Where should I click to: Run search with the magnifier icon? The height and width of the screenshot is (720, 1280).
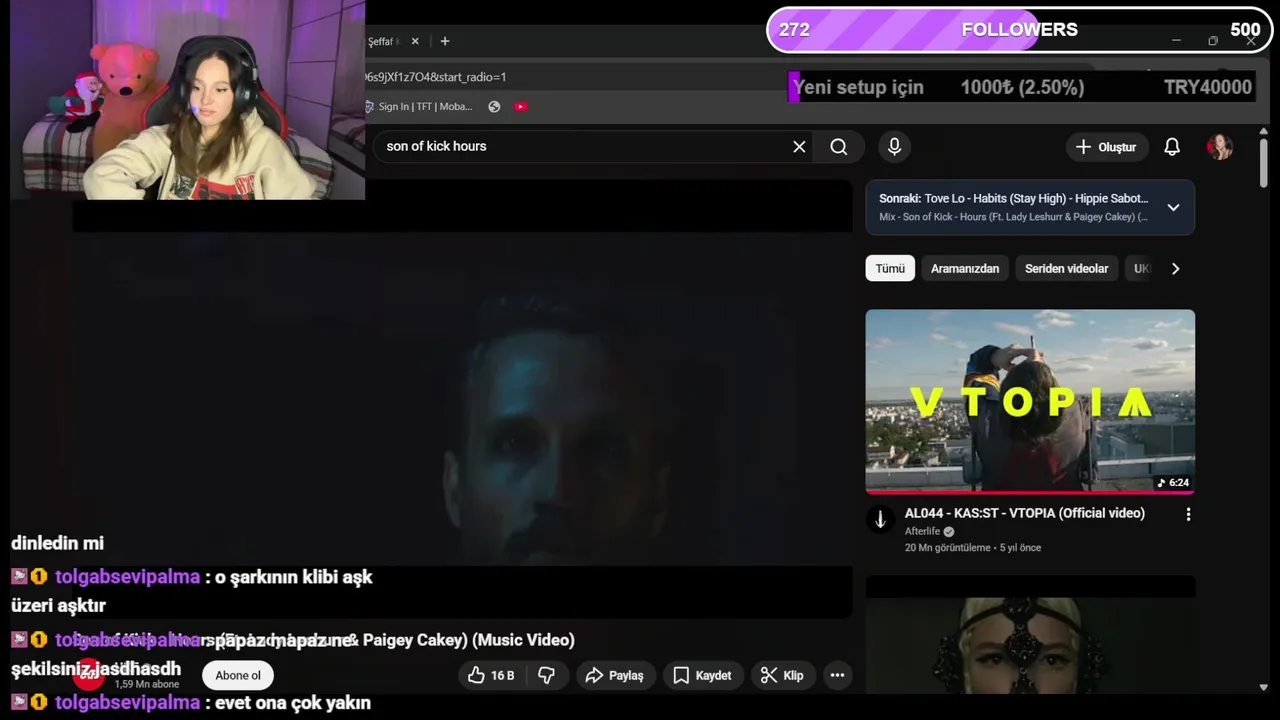(839, 147)
